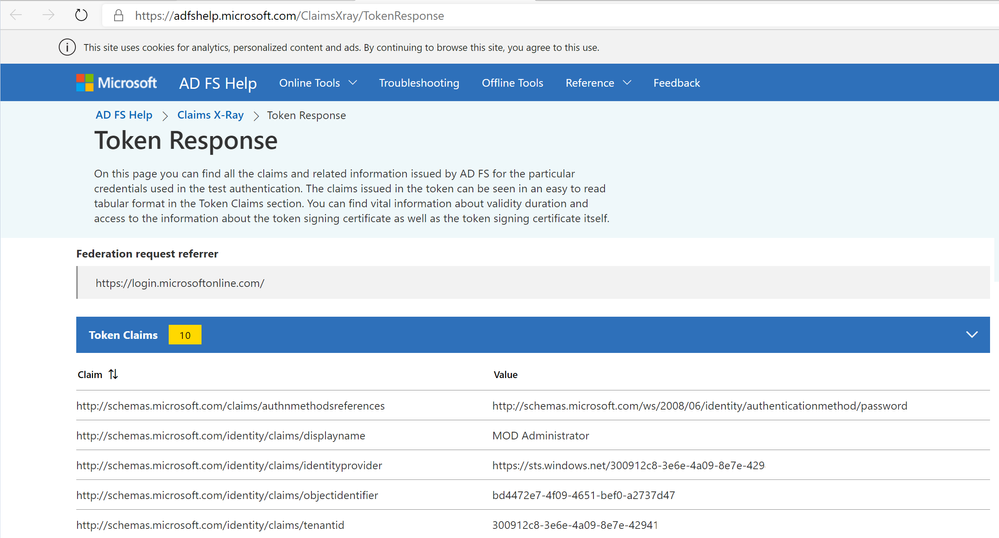The width and height of the screenshot is (999, 538).
Task: Select the authenticationmethod/password value
Action: [700, 406]
